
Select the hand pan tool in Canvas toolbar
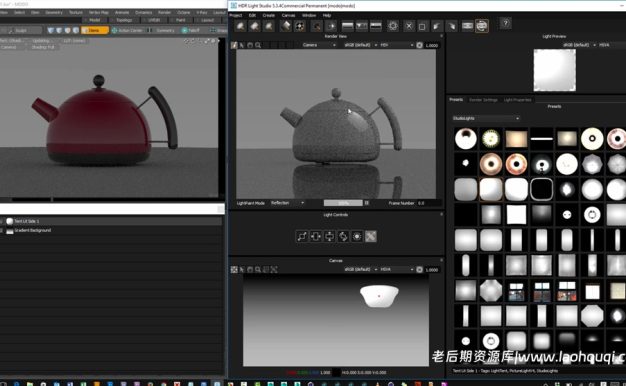coord(250,269)
